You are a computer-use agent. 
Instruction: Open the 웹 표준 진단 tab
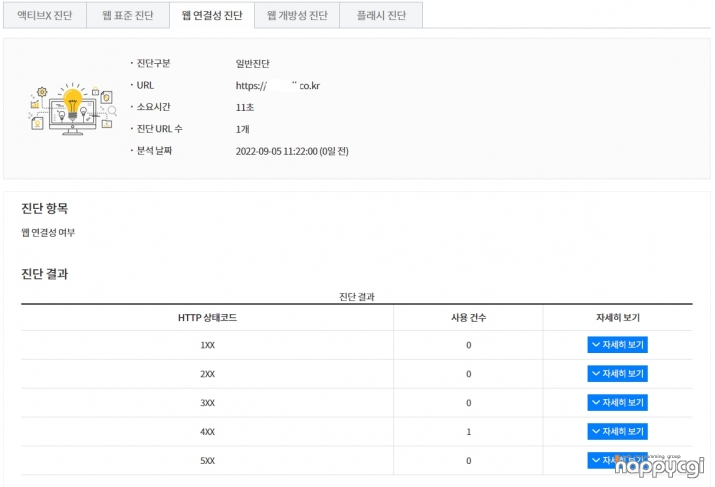(128, 15)
